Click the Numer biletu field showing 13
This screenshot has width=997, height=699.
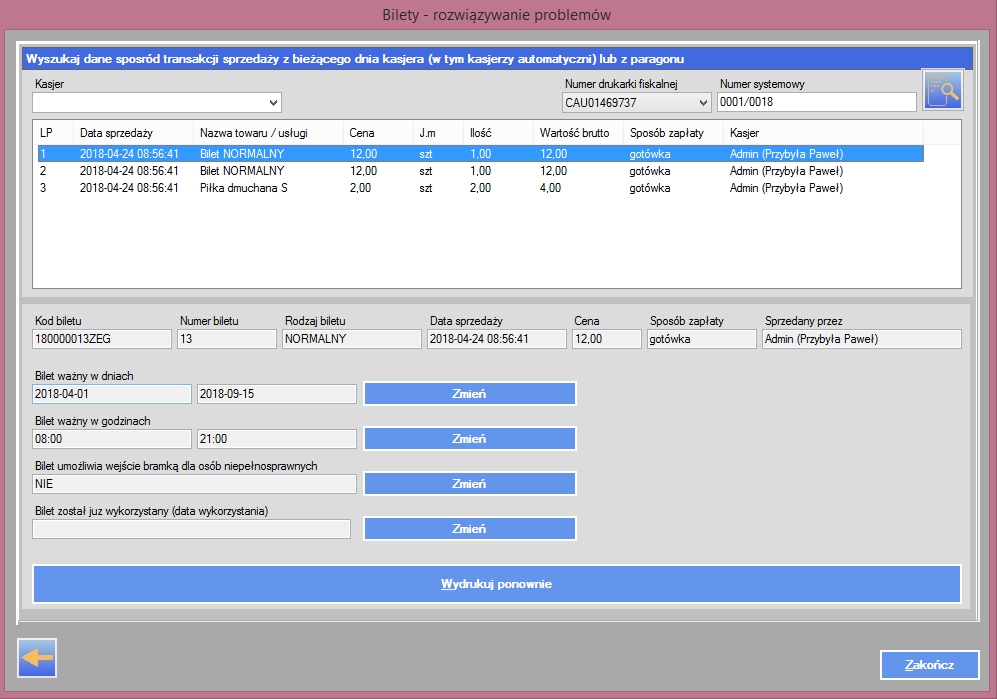point(227,339)
